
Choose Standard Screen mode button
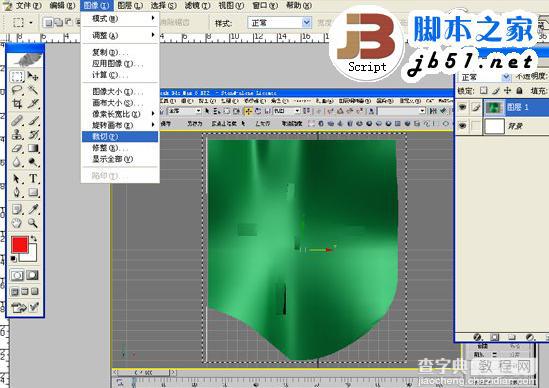point(15,291)
